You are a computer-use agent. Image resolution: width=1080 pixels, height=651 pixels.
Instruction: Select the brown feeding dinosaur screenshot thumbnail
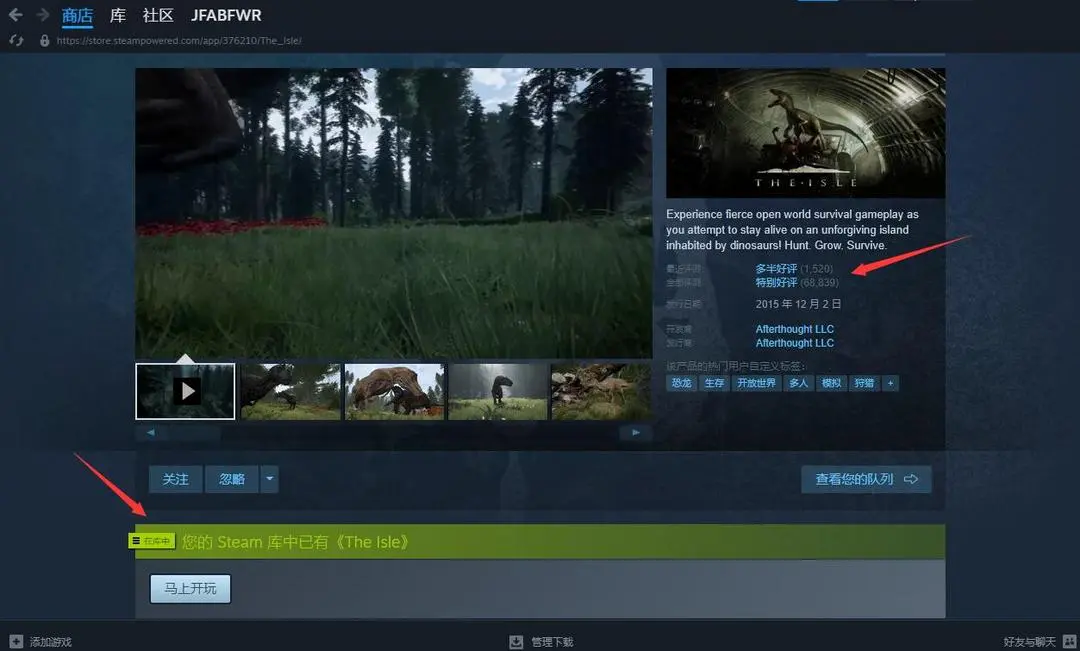(x=395, y=391)
